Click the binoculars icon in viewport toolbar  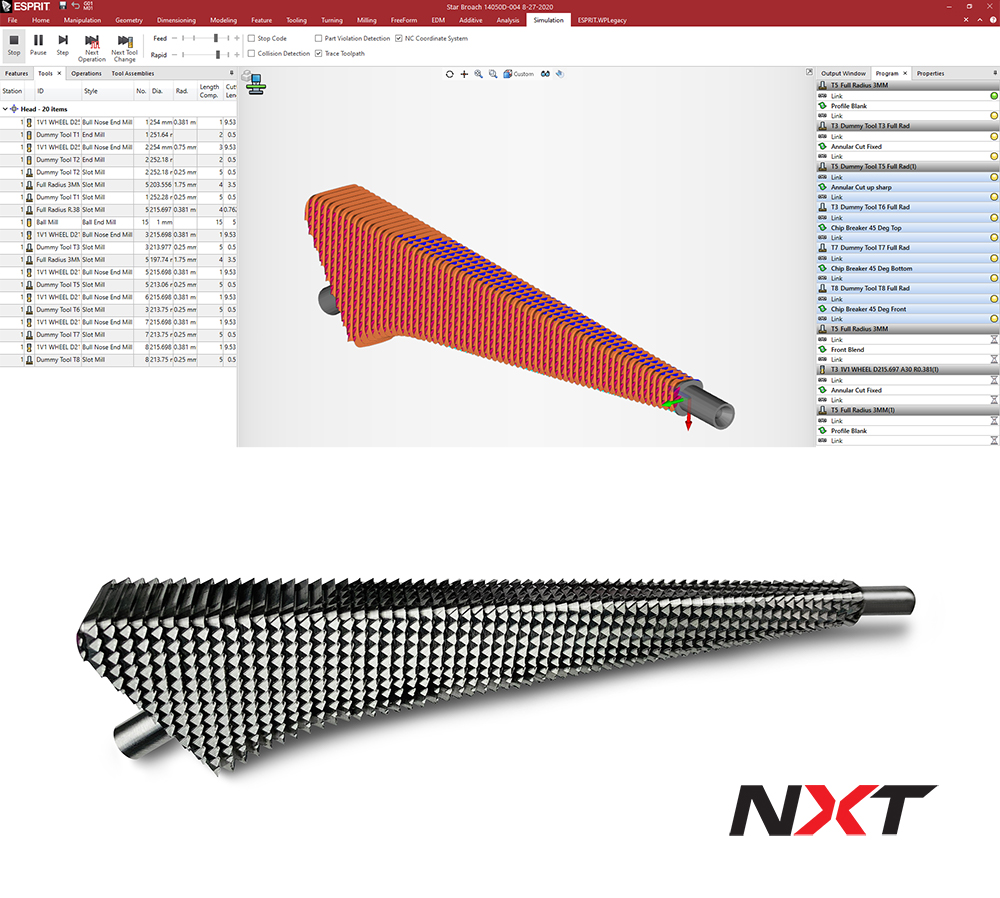coord(545,74)
